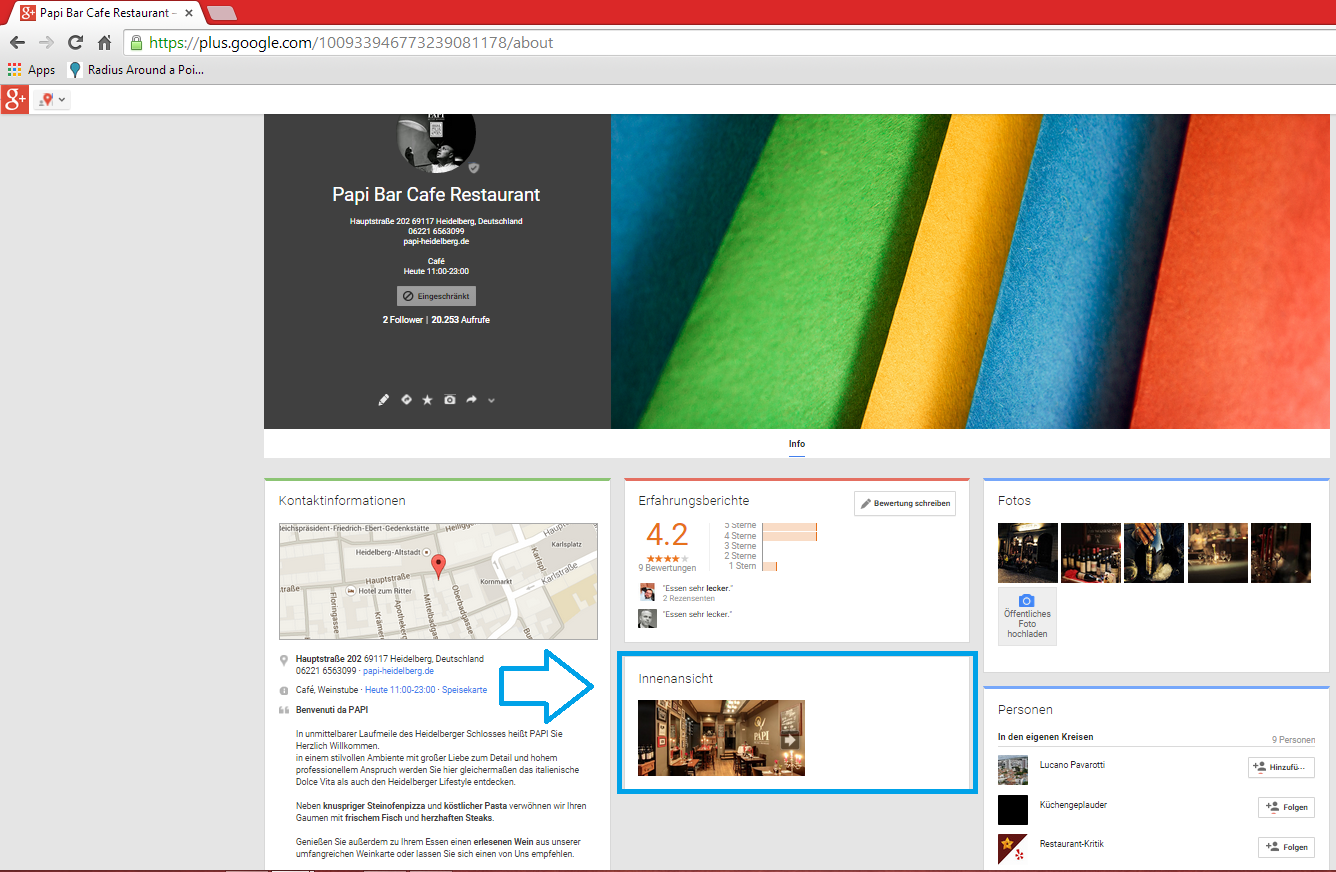This screenshot has height=872, width=1336.
Task: Click Heute 11:00-23:00 opening hours link
Action: pos(400,690)
